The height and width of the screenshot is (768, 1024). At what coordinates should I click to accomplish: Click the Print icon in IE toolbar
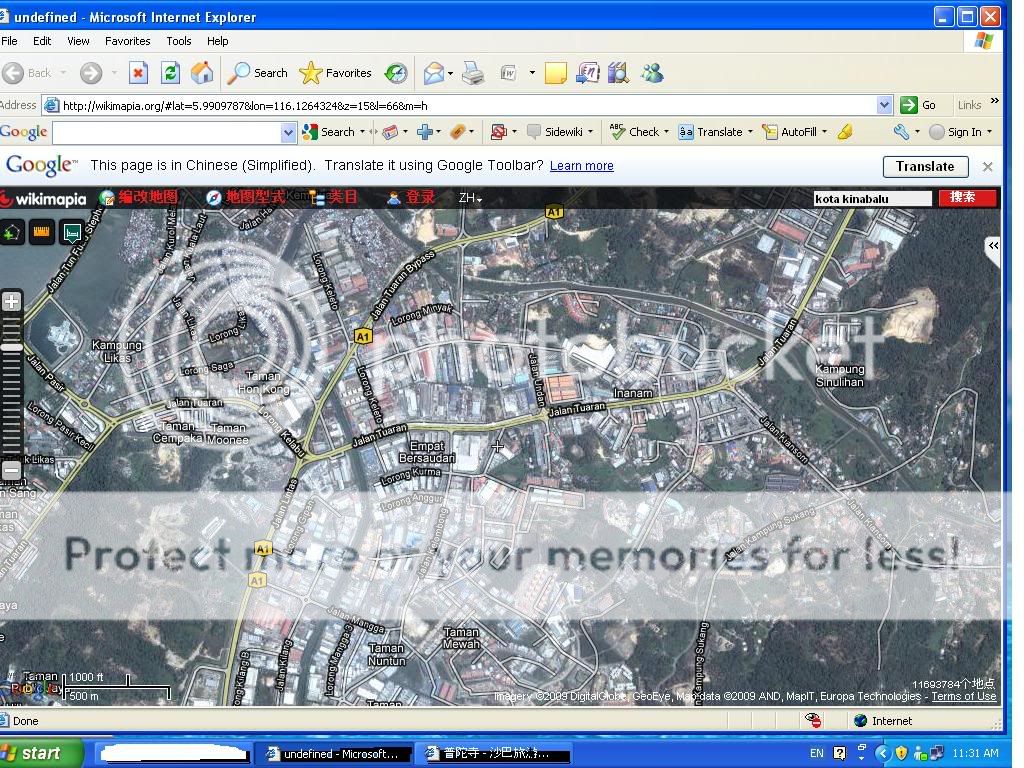tap(473, 73)
